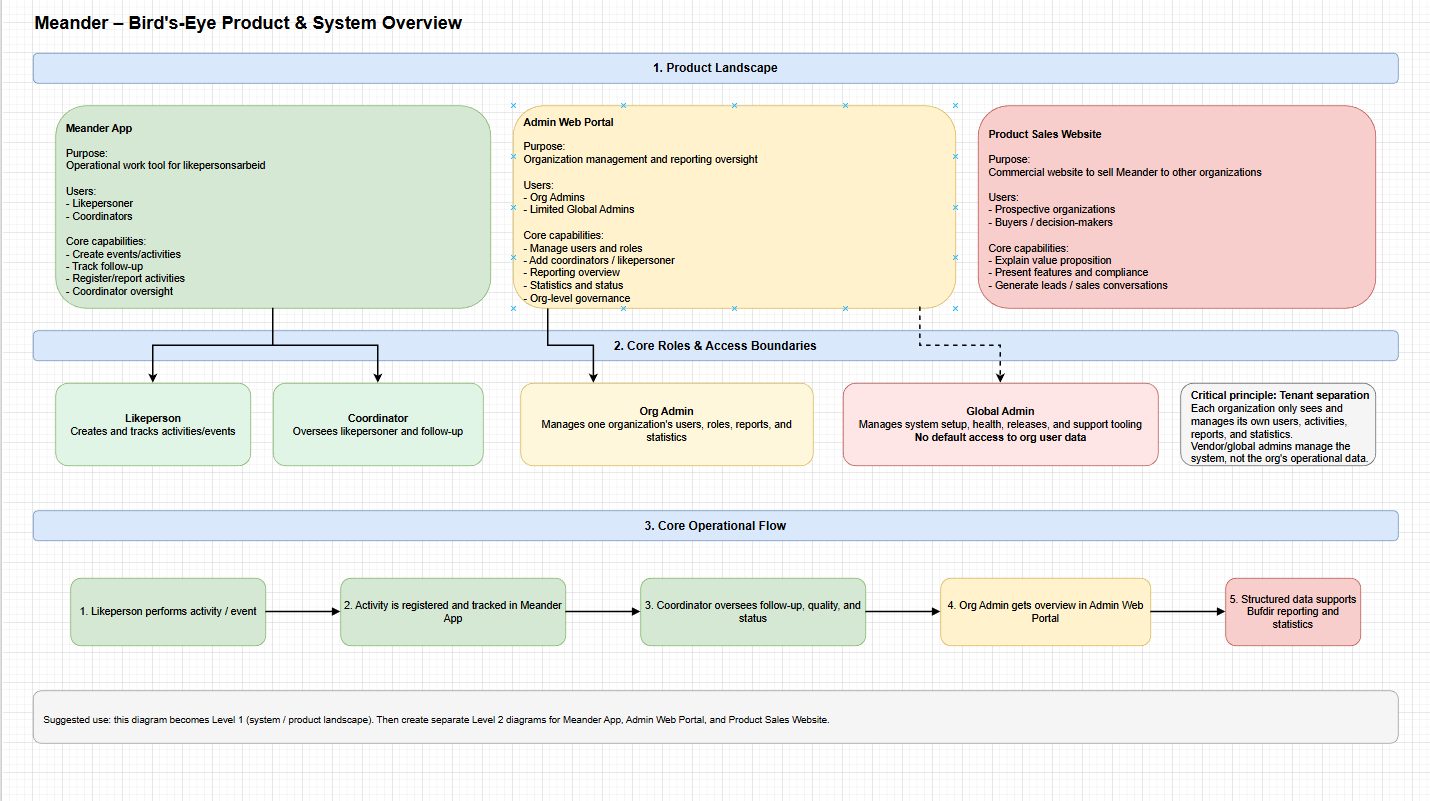Click the green Meander App product box

pos(273,207)
